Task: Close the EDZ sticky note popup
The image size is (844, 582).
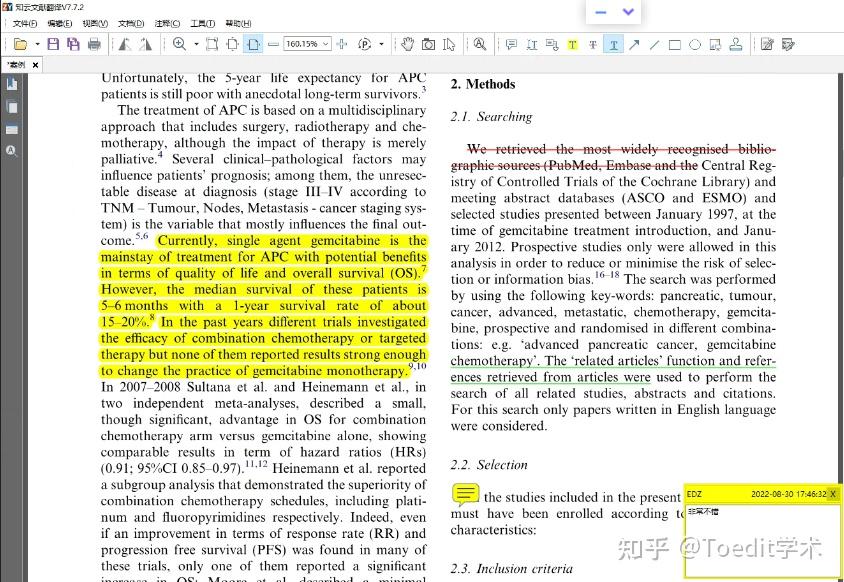Action: click(833, 494)
